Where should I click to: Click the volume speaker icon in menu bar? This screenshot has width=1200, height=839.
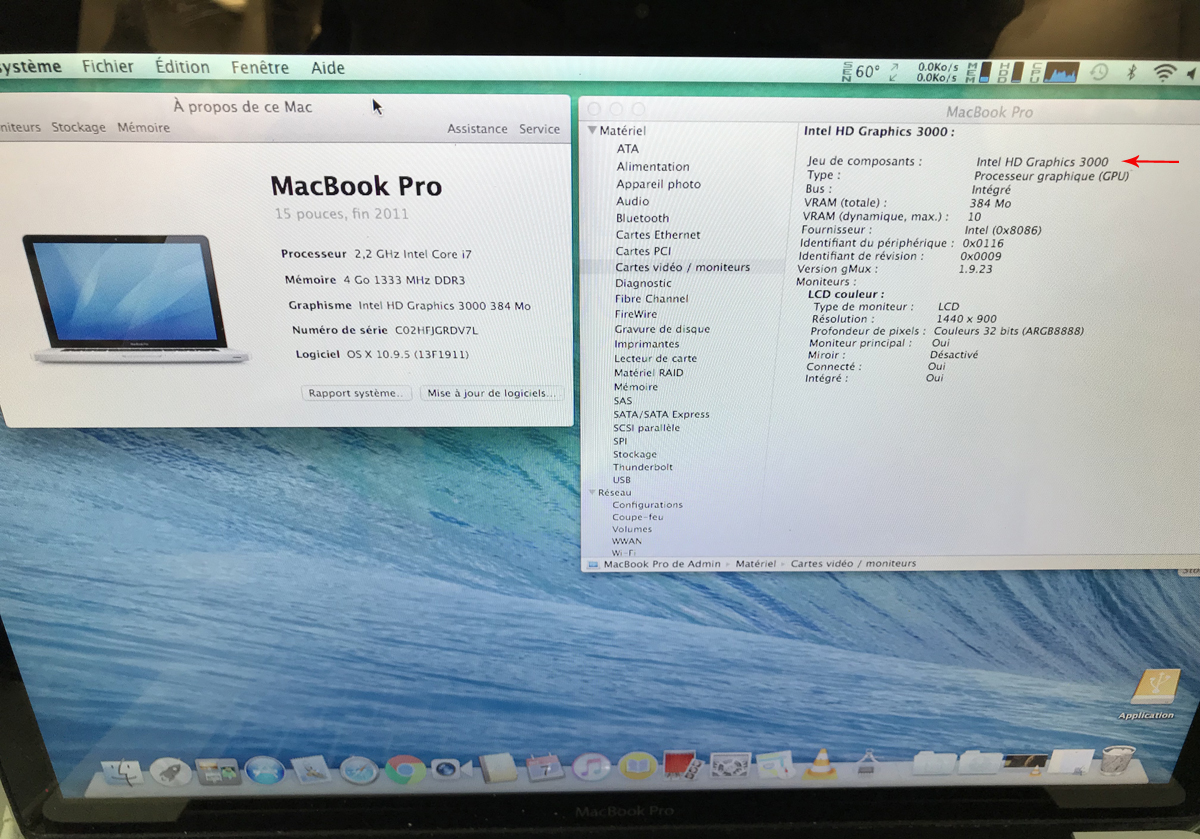pyautogui.click(x=1190, y=73)
